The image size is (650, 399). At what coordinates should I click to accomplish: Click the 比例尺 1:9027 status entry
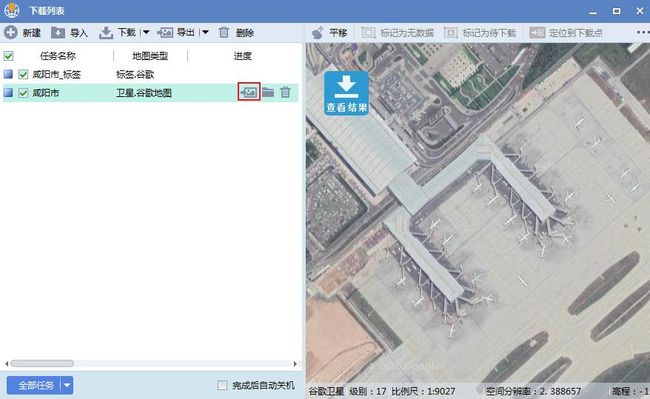tap(423, 391)
